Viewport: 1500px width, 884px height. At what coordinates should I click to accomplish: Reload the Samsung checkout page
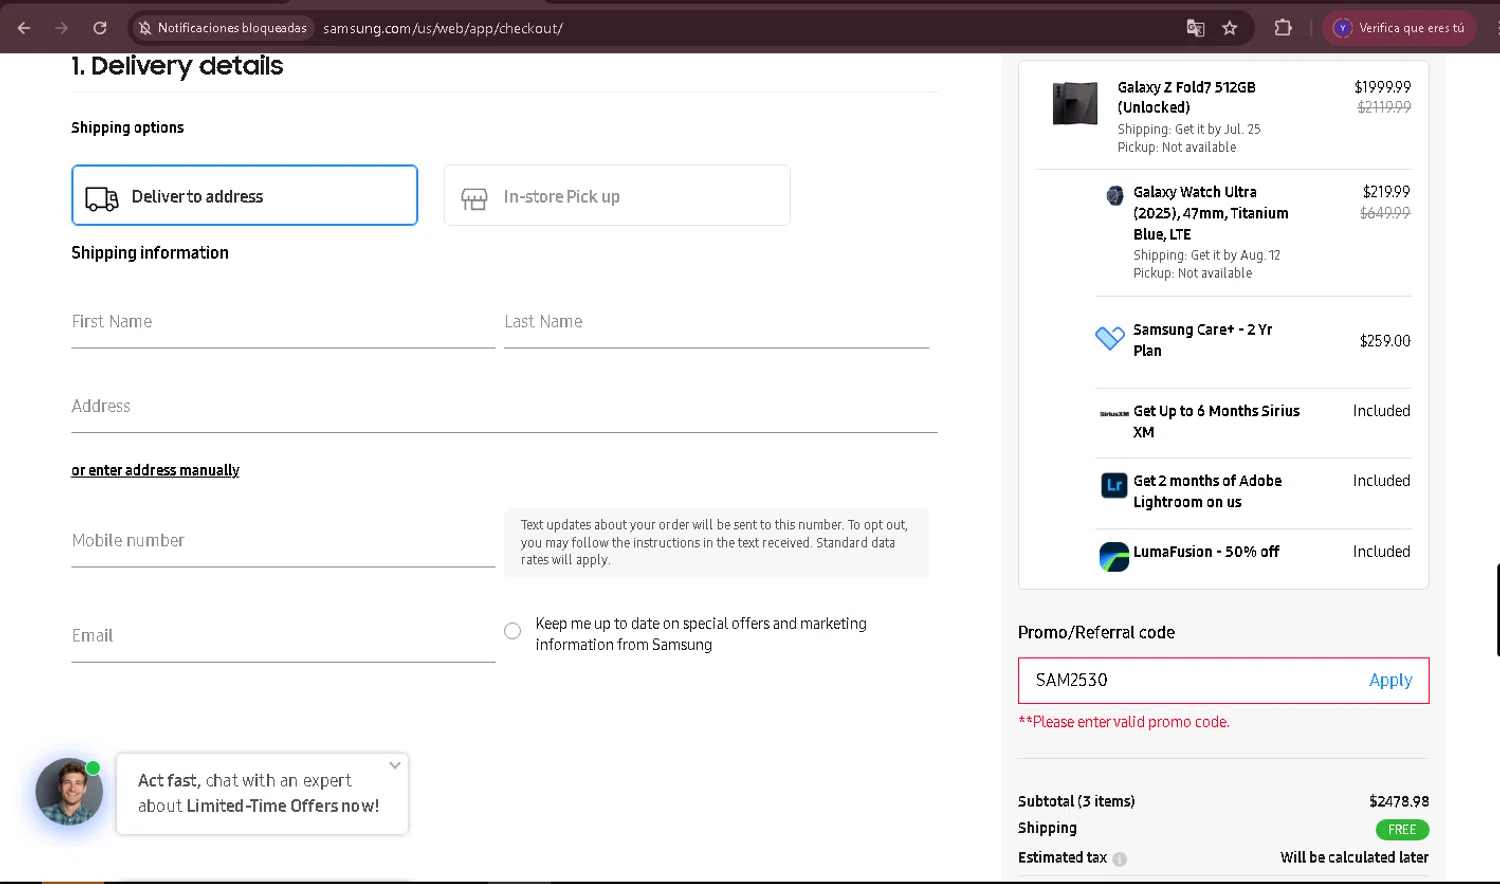click(100, 28)
